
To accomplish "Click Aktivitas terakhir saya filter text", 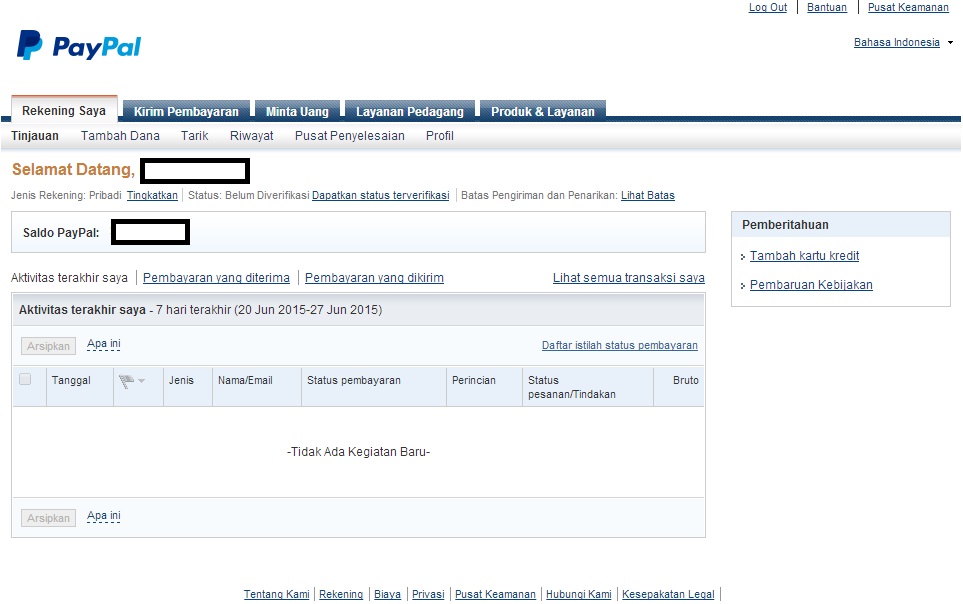I will 69,278.
